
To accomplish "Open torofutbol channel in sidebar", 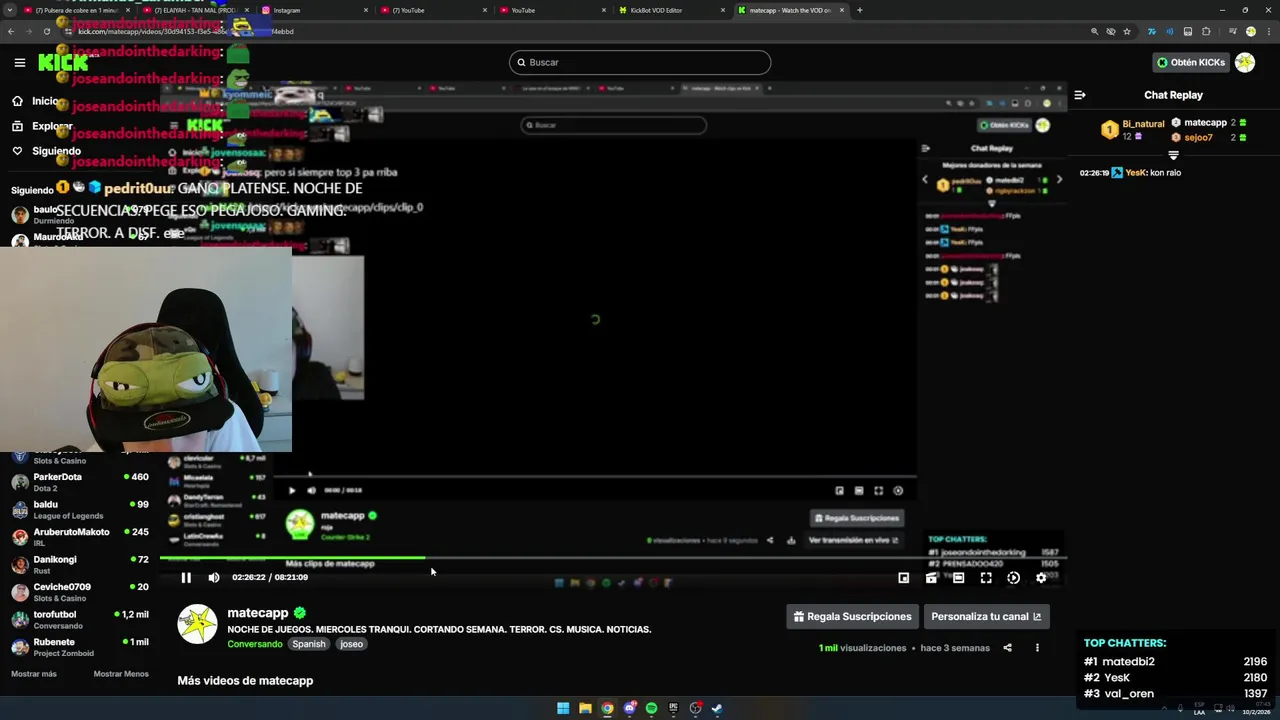I will click(80, 620).
